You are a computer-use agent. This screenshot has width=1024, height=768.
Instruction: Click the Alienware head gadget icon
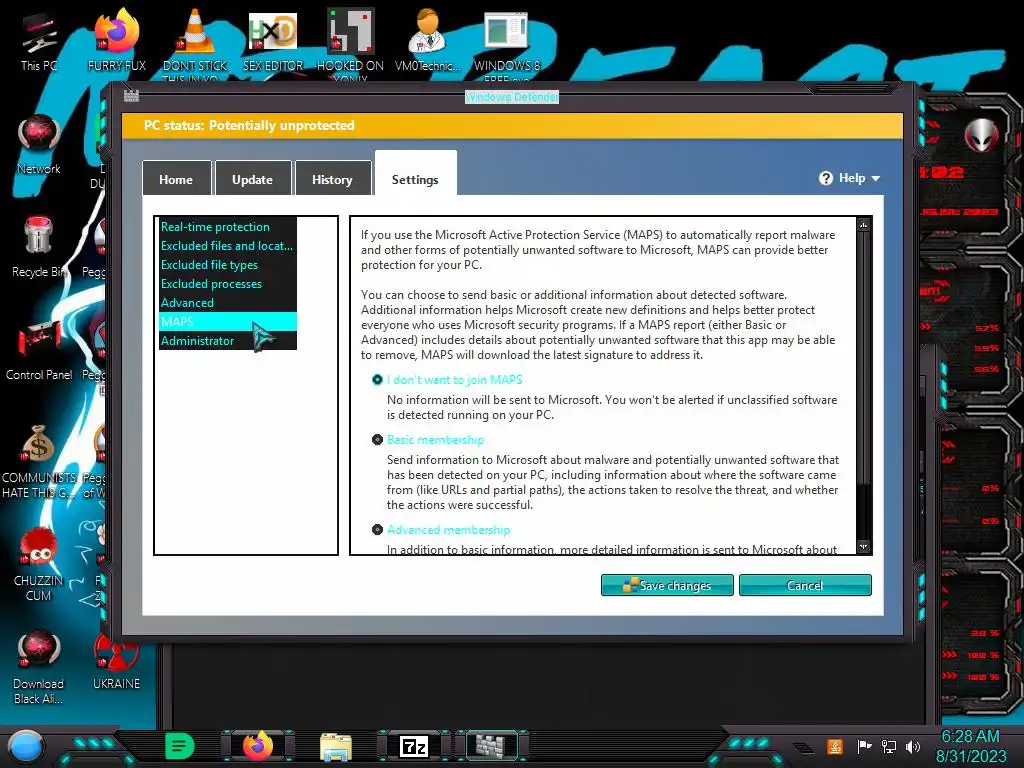(x=982, y=135)
